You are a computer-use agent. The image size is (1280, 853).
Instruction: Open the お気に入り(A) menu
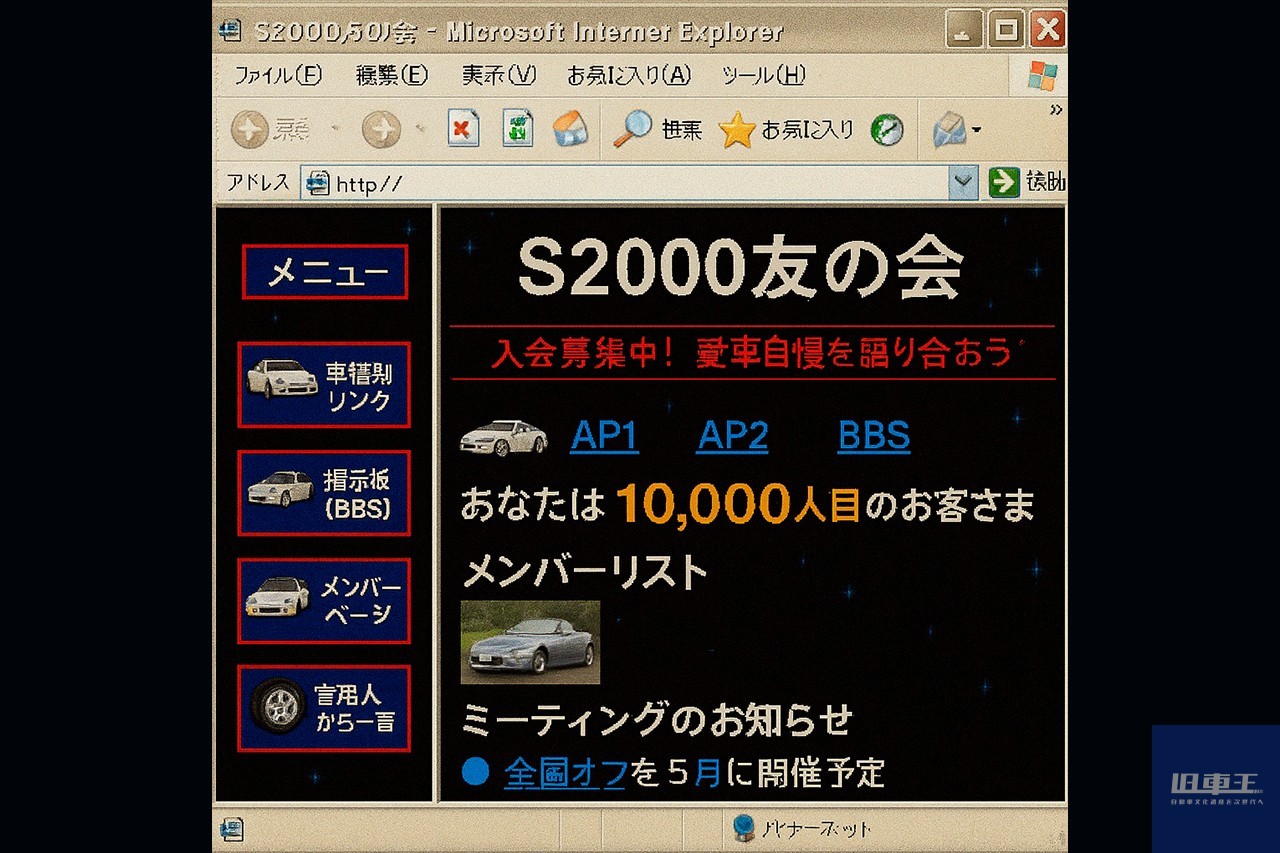(629, 75)
